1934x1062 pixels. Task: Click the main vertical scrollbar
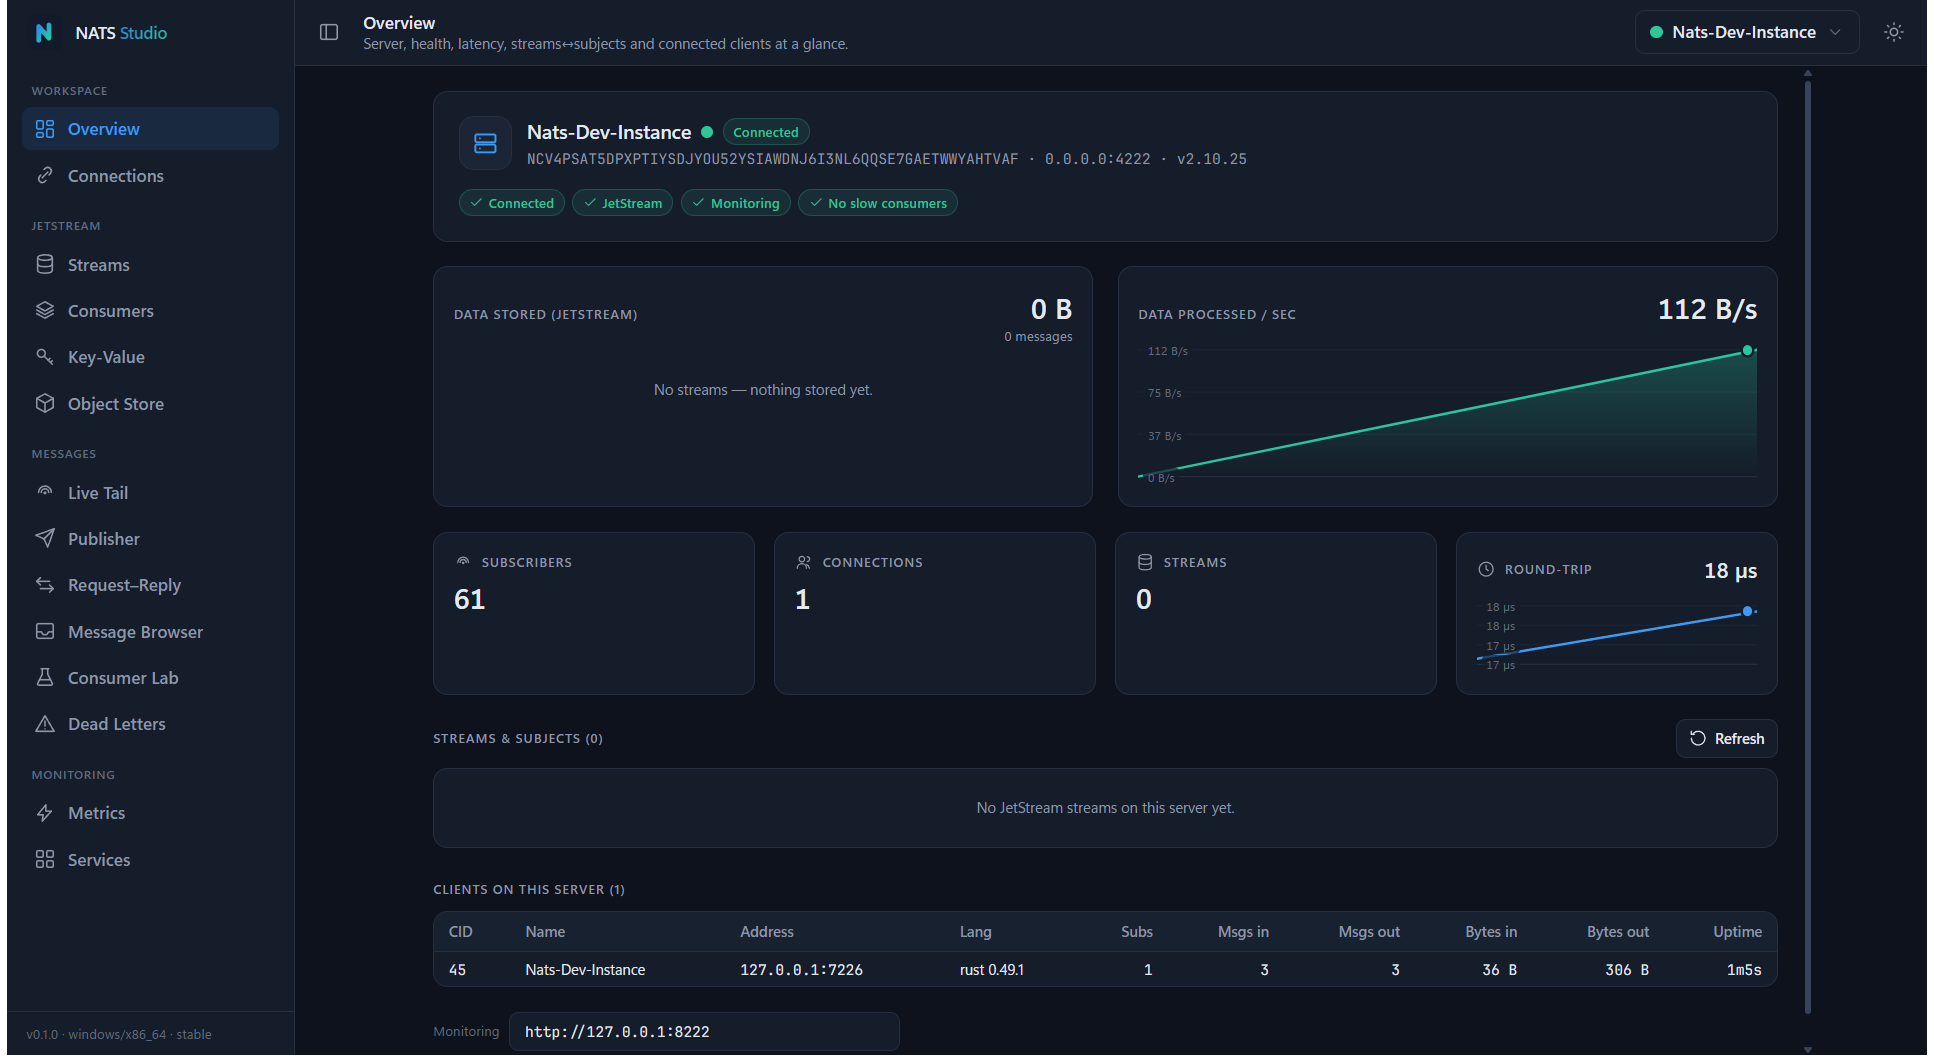[x=1808, y=547]
